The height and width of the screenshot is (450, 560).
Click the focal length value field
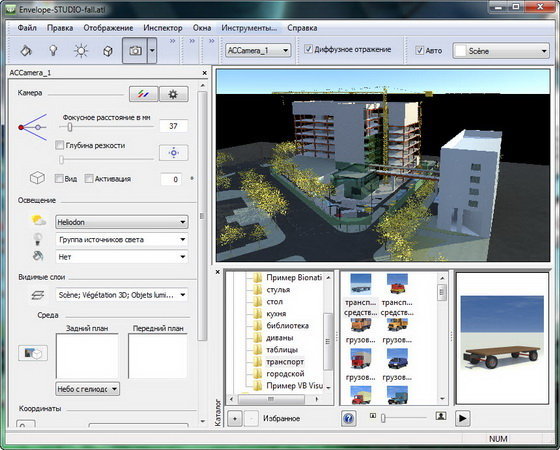[x=173, y=126]
